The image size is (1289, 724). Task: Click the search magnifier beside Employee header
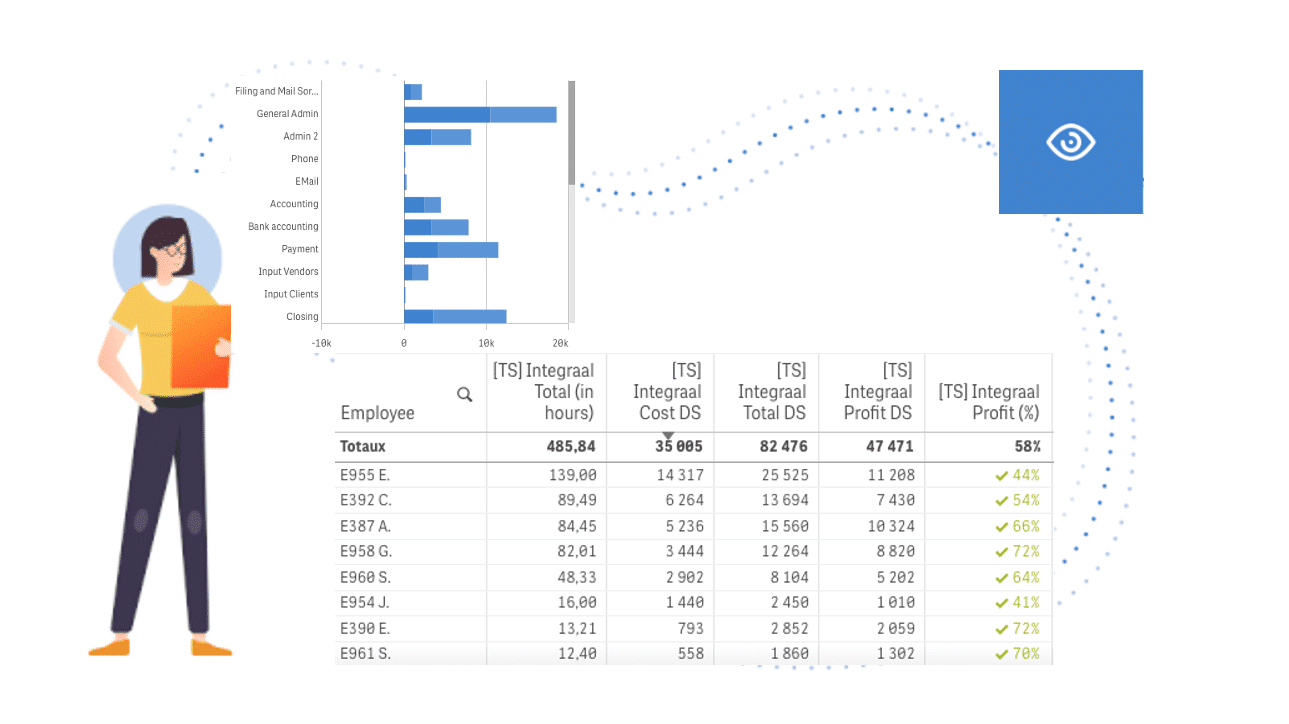click(465, 395)
